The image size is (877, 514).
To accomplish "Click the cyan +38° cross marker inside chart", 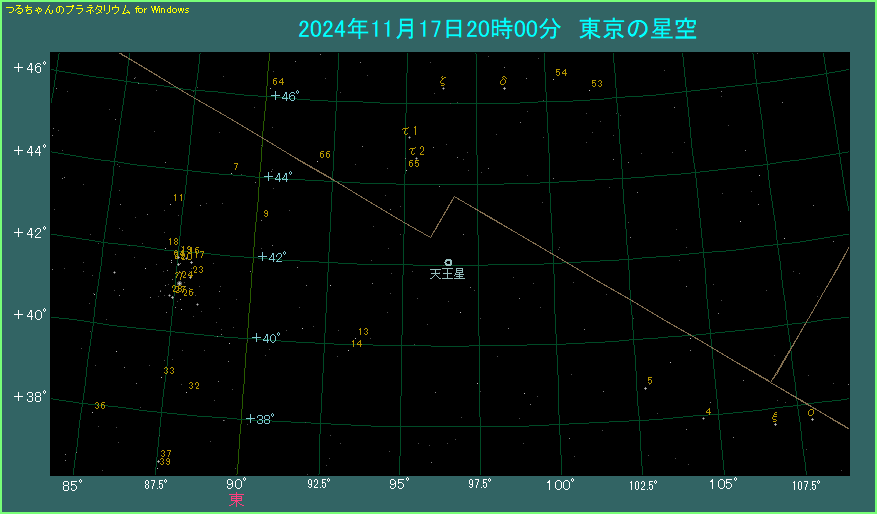I will tap(250, 419).
